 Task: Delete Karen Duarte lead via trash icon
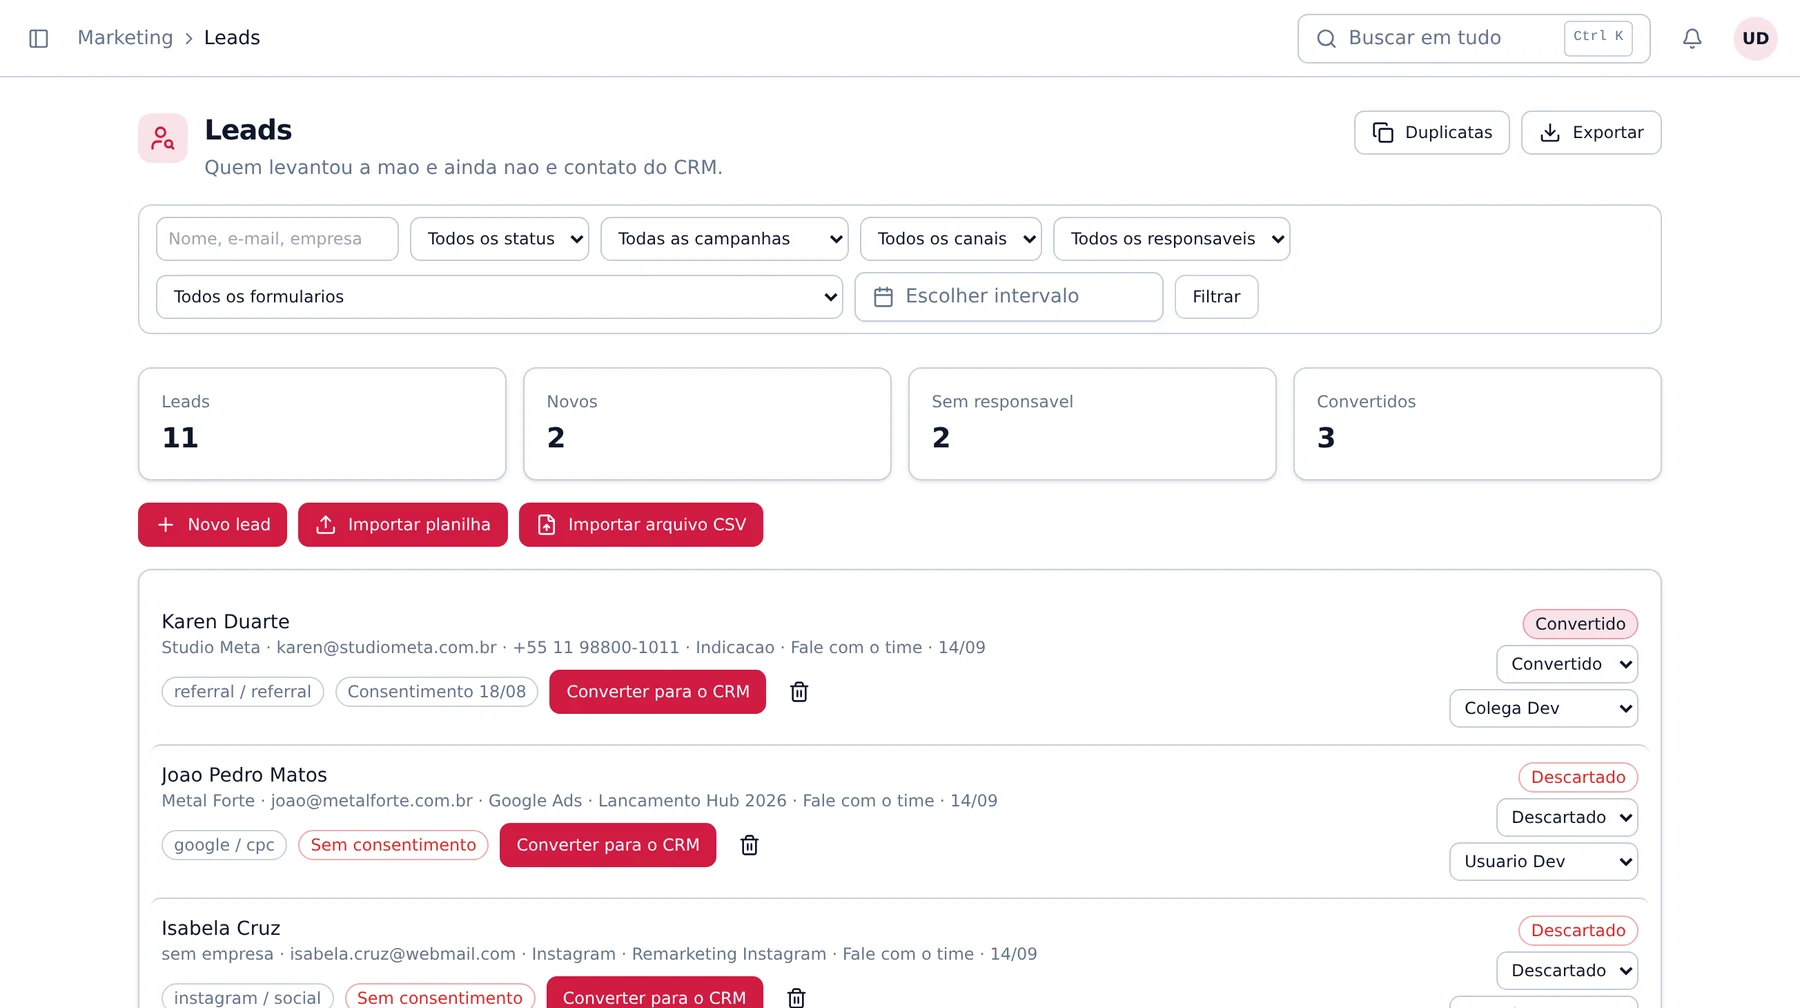(x=799, y=692)
